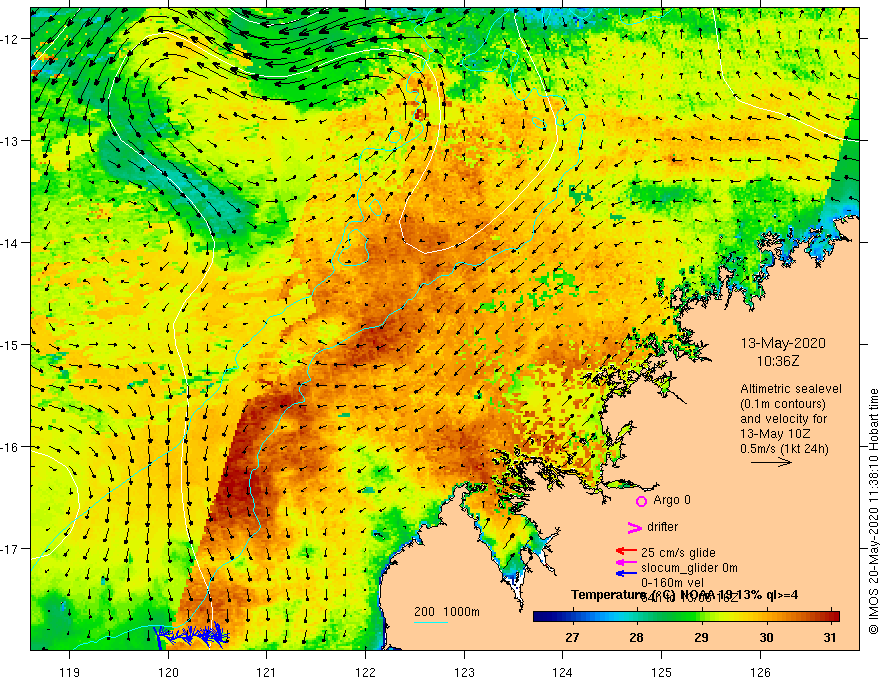Screen dimensions: 880x680
Task: Click the longitude axis label 122
Action: [365, 672]
